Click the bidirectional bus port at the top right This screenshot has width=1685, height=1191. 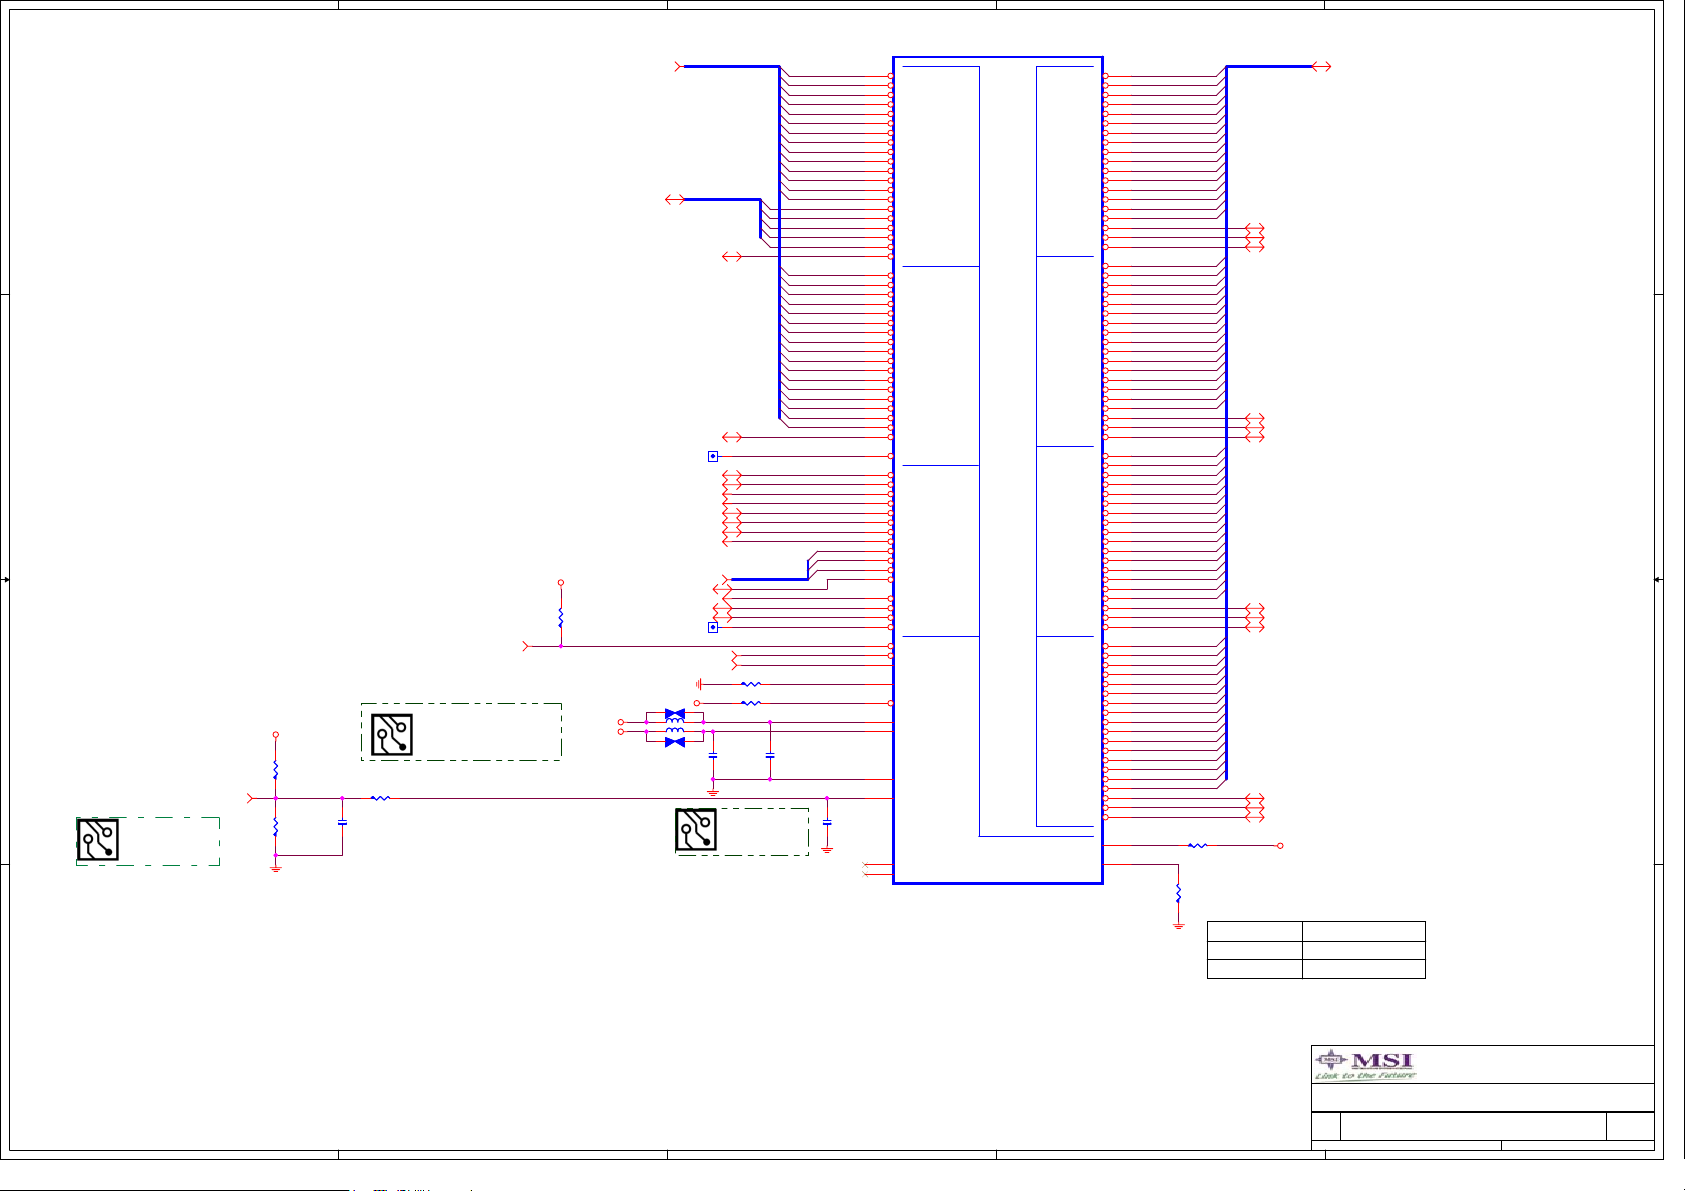click(1321, 66)
